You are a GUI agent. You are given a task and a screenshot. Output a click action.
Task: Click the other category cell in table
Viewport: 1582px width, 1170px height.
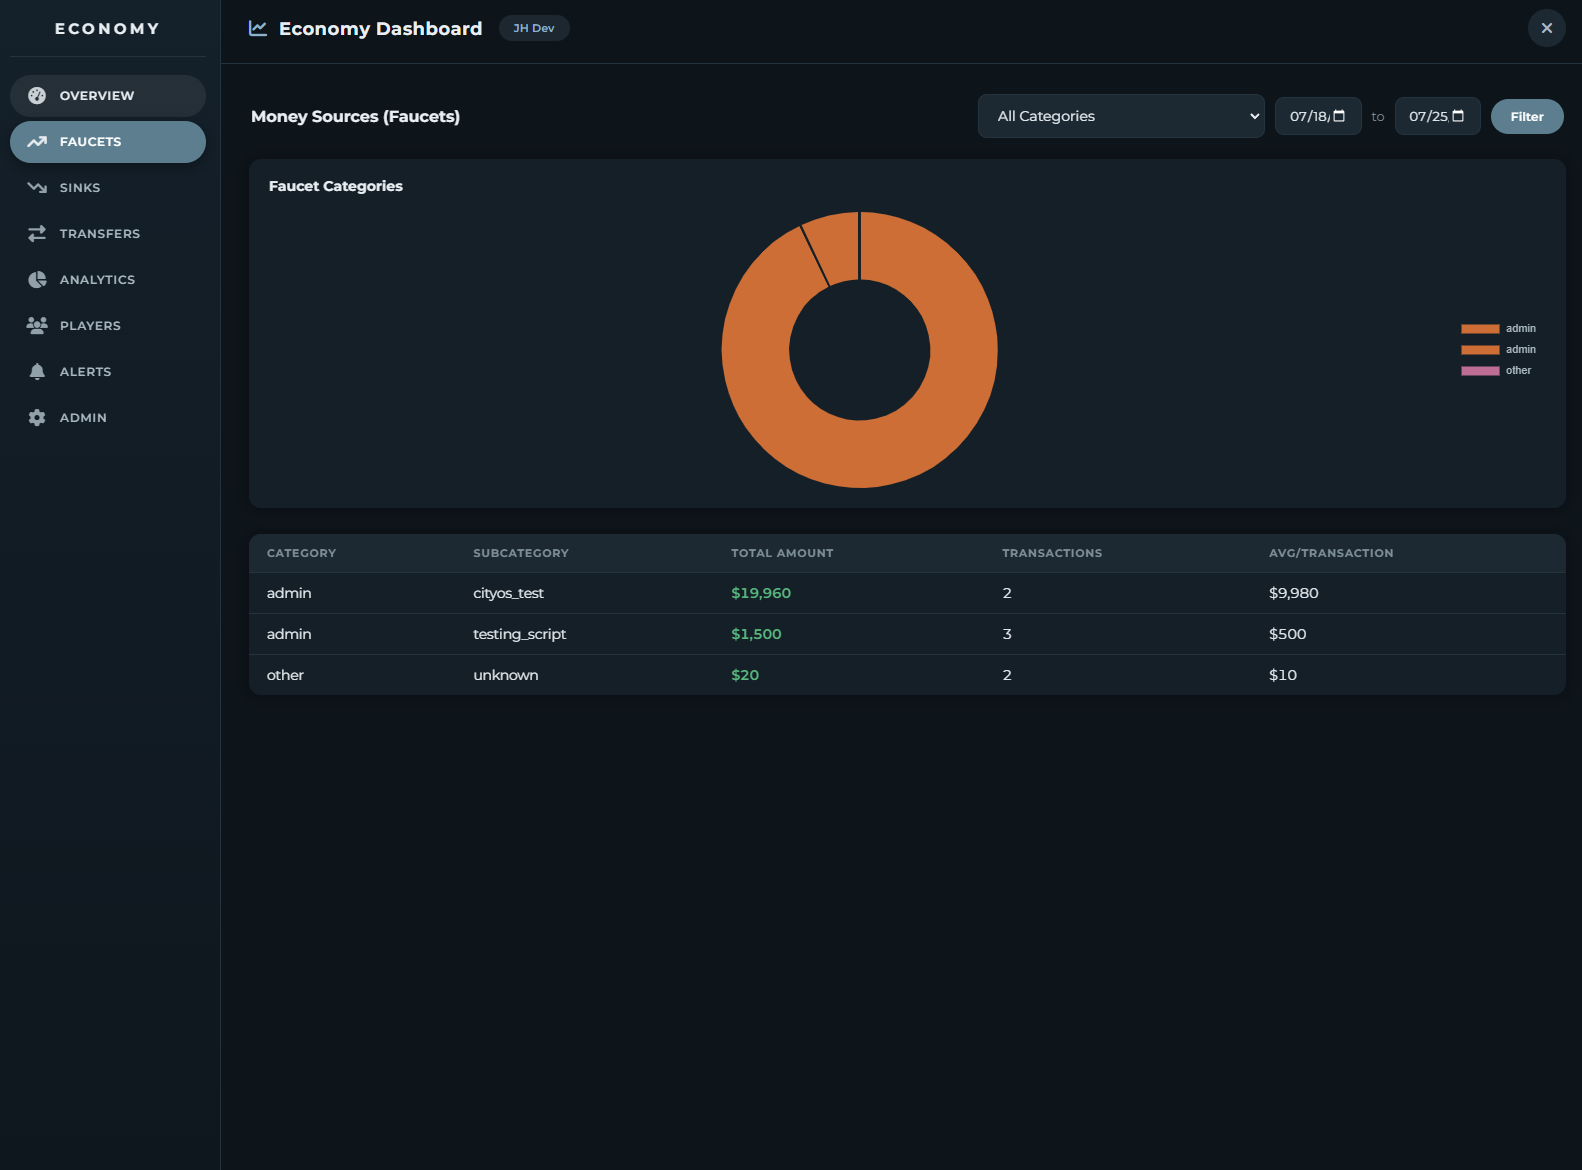(285, 675)
